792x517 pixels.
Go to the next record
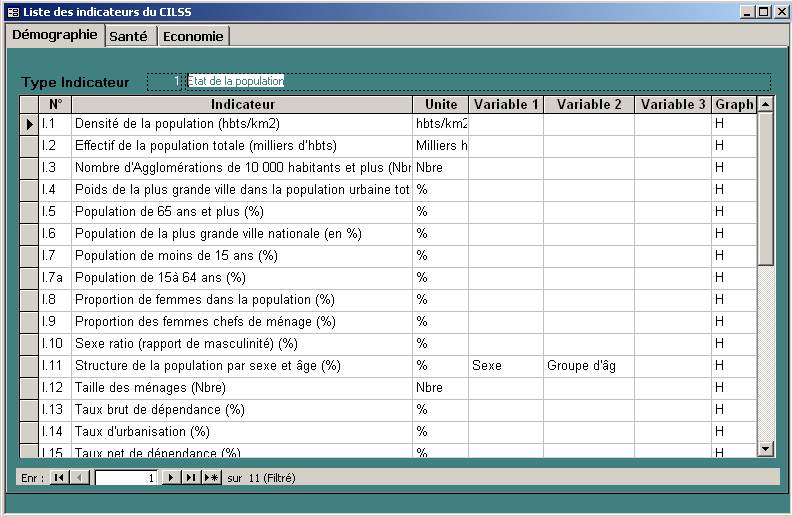pos(171,478)
